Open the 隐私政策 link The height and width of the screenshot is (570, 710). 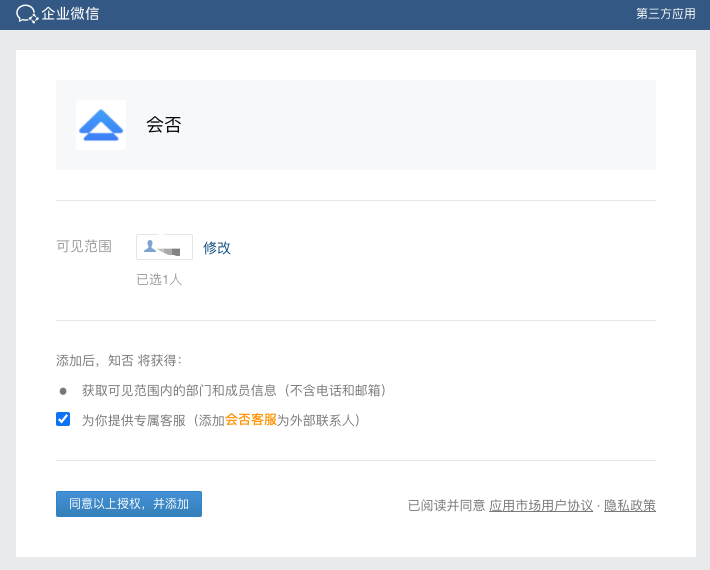click(x=630, y=505)
